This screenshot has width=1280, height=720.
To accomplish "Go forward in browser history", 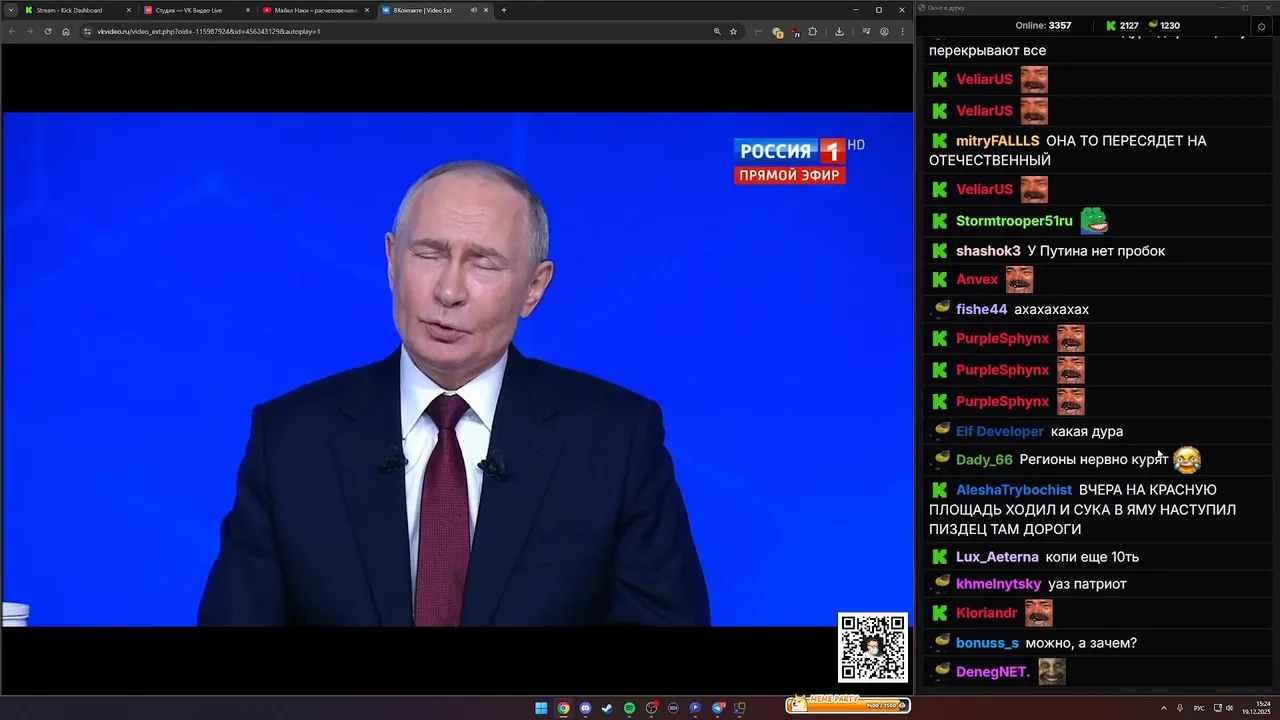I will 29,31.
